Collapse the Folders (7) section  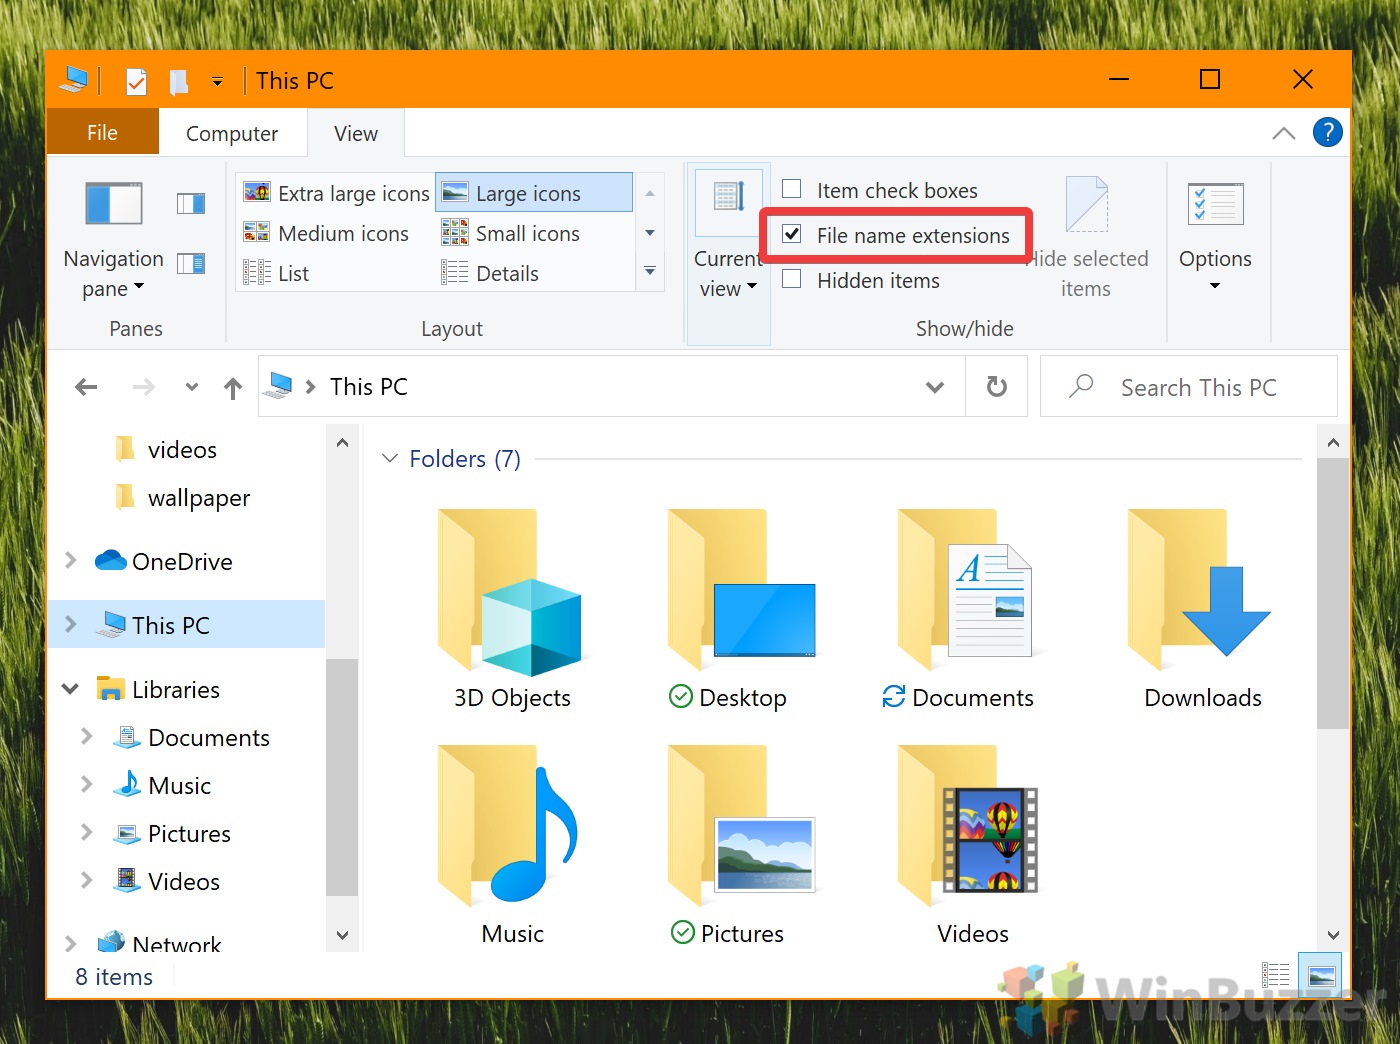tap(389, 458)
